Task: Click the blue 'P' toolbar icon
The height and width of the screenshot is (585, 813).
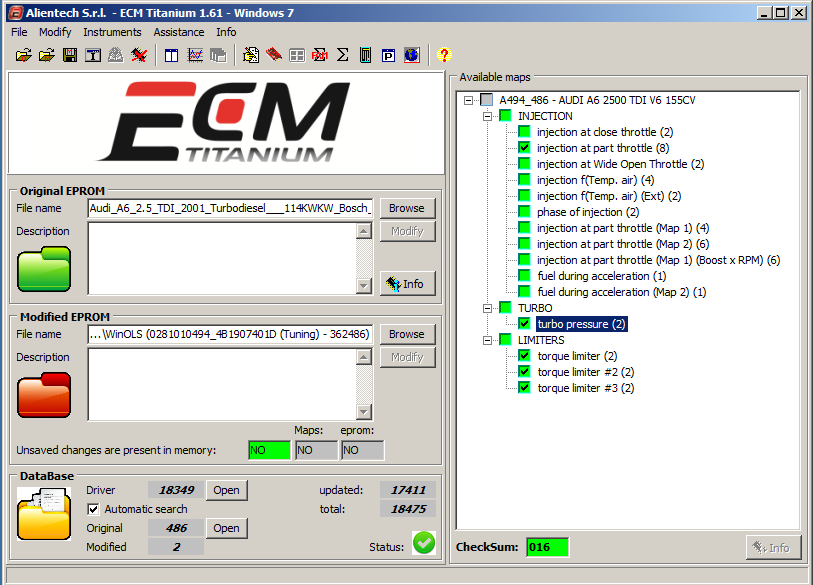Action: (388, 55)
